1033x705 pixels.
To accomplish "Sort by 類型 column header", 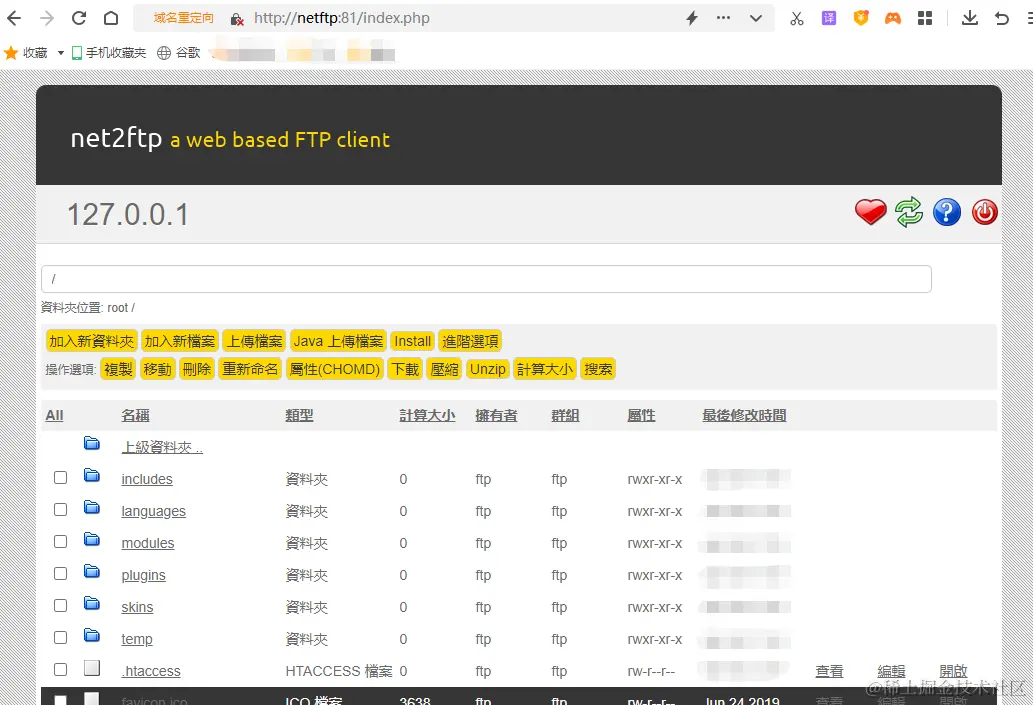I will (x=299, y=416).
